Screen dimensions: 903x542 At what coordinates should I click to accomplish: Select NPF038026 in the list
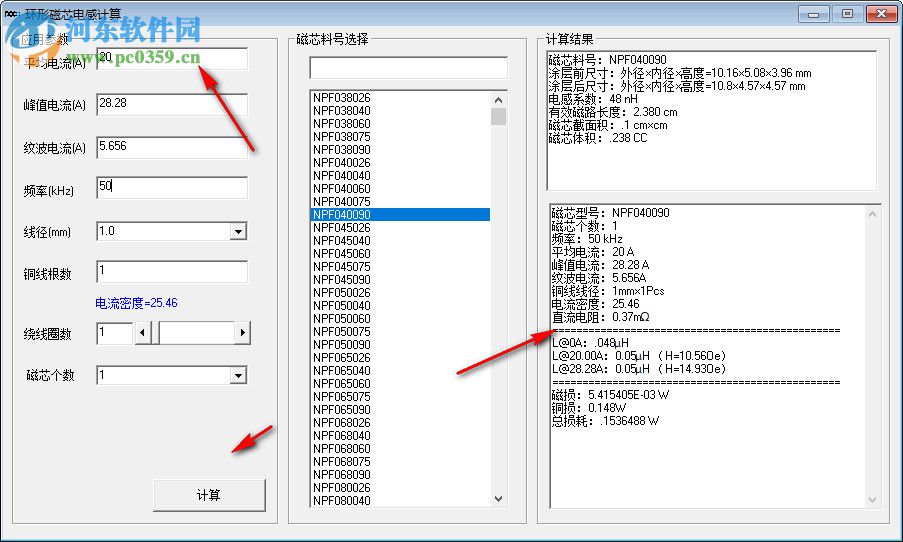coord(400,98)
